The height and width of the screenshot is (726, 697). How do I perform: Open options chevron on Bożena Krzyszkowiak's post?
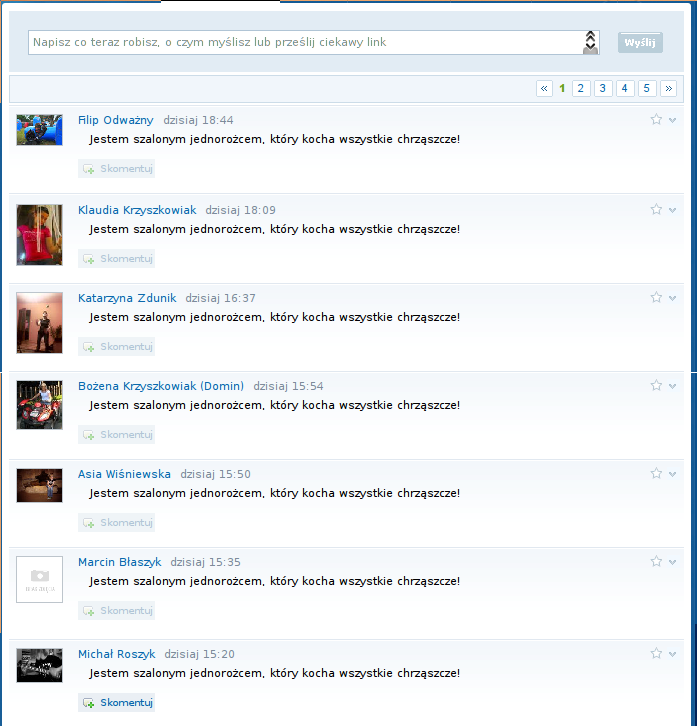click(672, 386)
